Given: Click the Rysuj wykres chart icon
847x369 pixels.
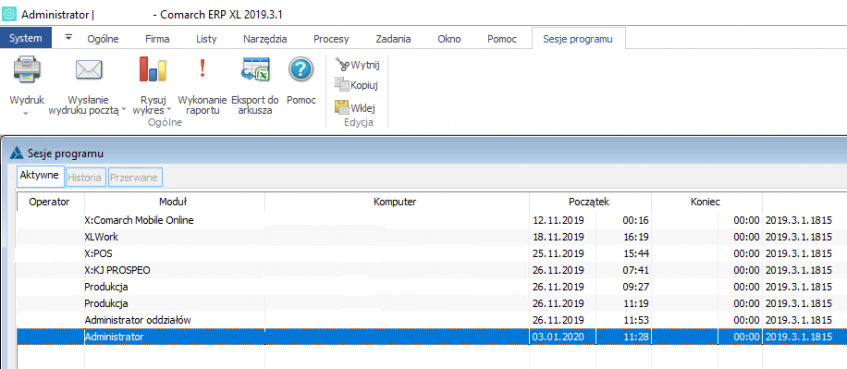Looking at the screenshot, I should pos(153,69).
